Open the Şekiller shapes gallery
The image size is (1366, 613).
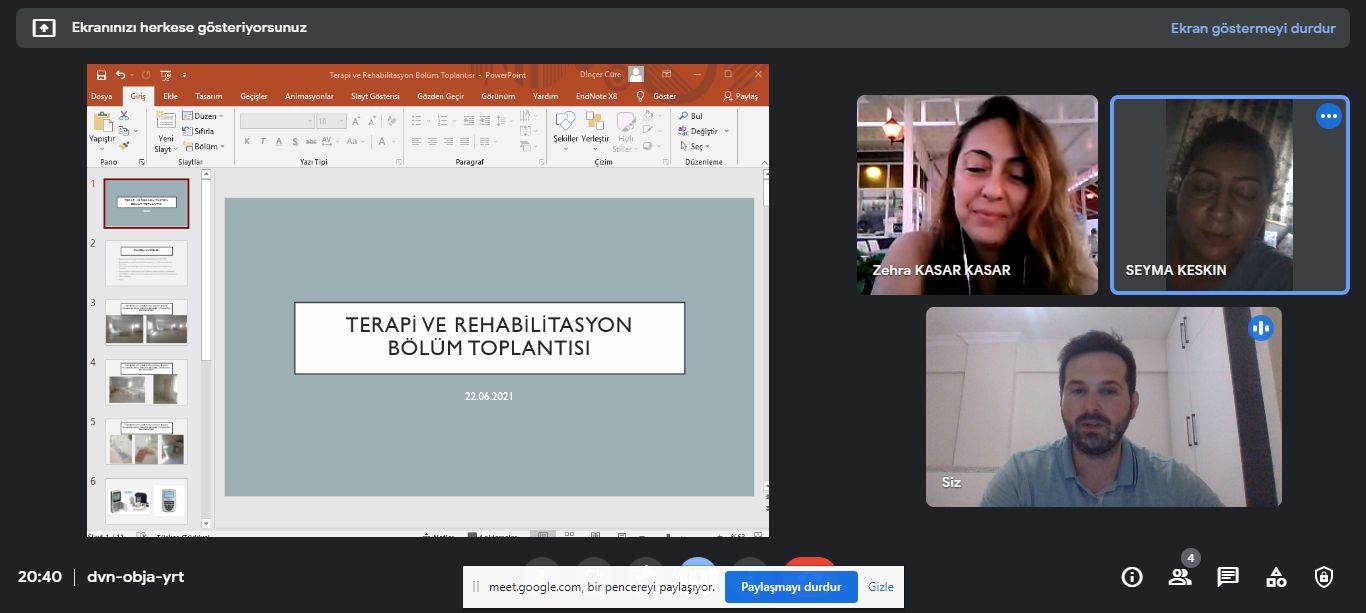(x=565, y=126)
